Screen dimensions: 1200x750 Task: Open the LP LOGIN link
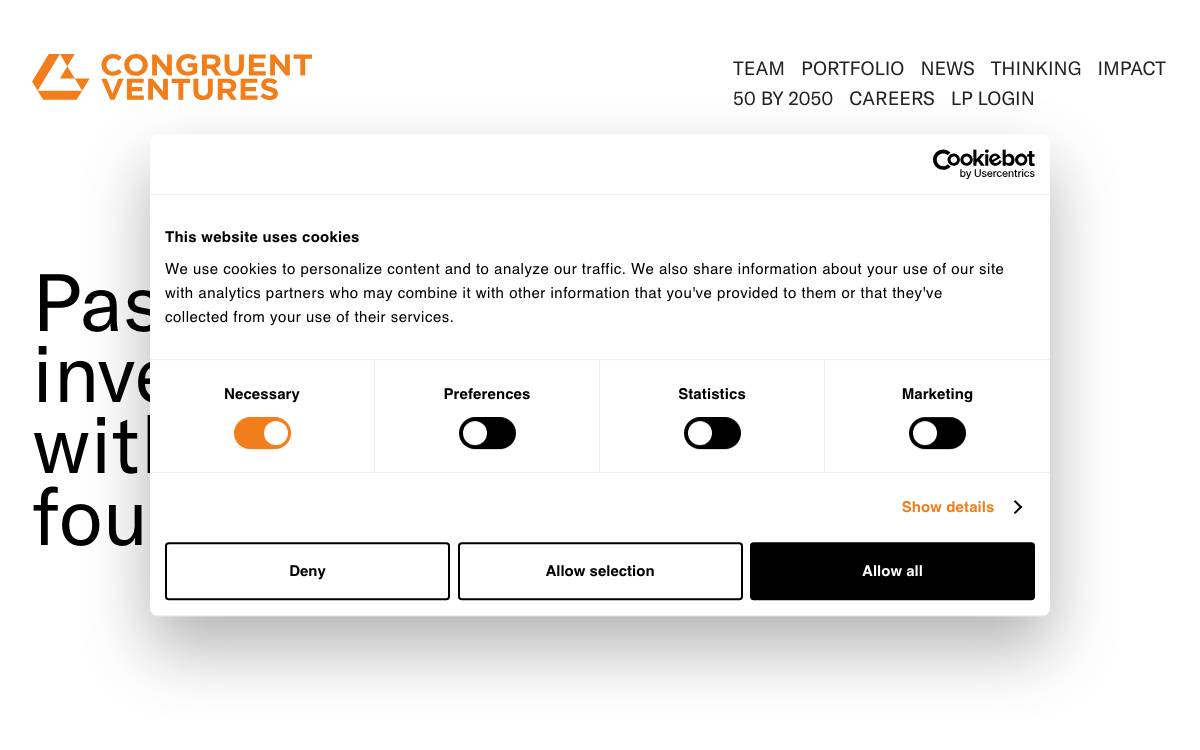coord(993,99)
